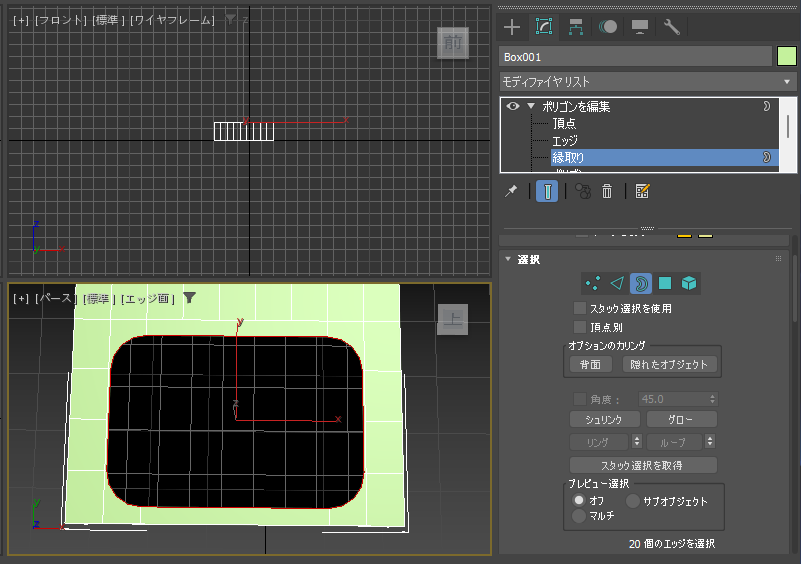Select the 頂点 sub-object level in stack
Screen dimensions: 801x564
coord(564,123)
